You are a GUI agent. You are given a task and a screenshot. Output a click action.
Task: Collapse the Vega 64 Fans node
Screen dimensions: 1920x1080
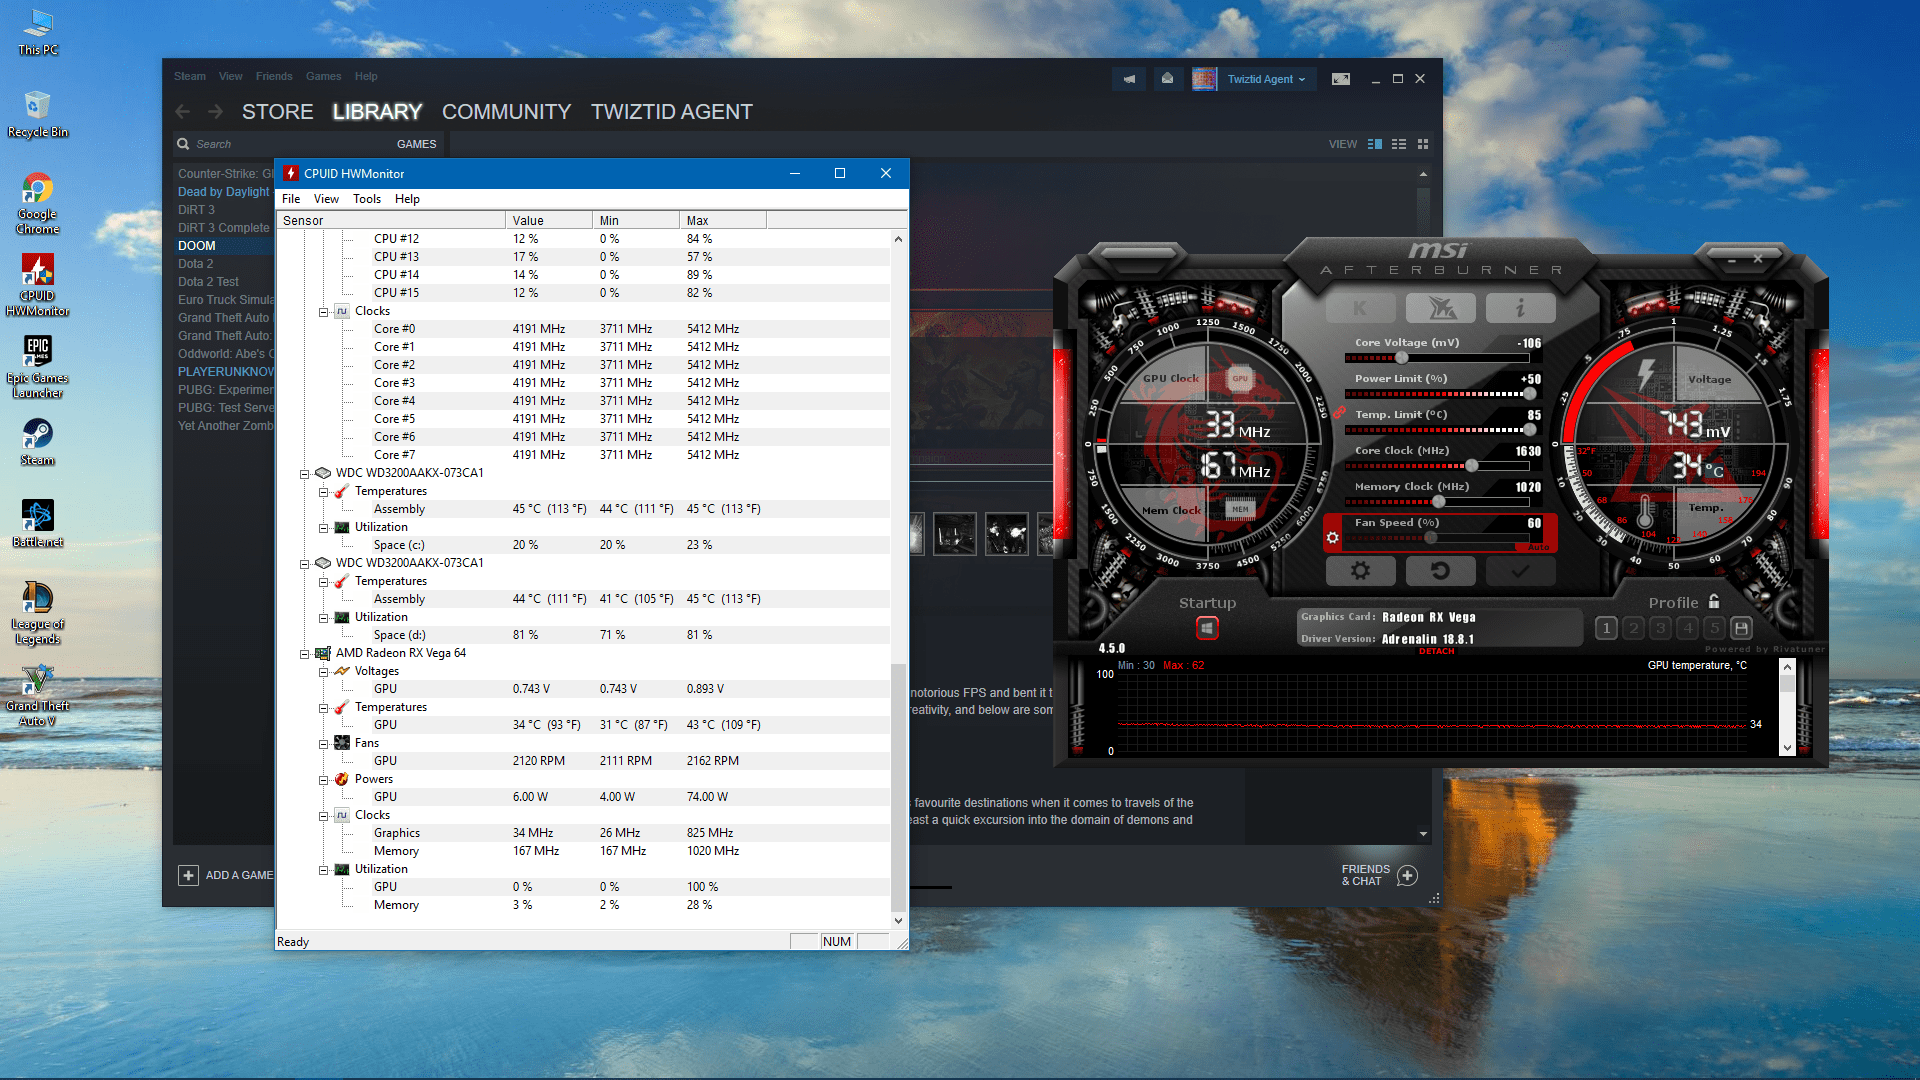coord(323,744)
